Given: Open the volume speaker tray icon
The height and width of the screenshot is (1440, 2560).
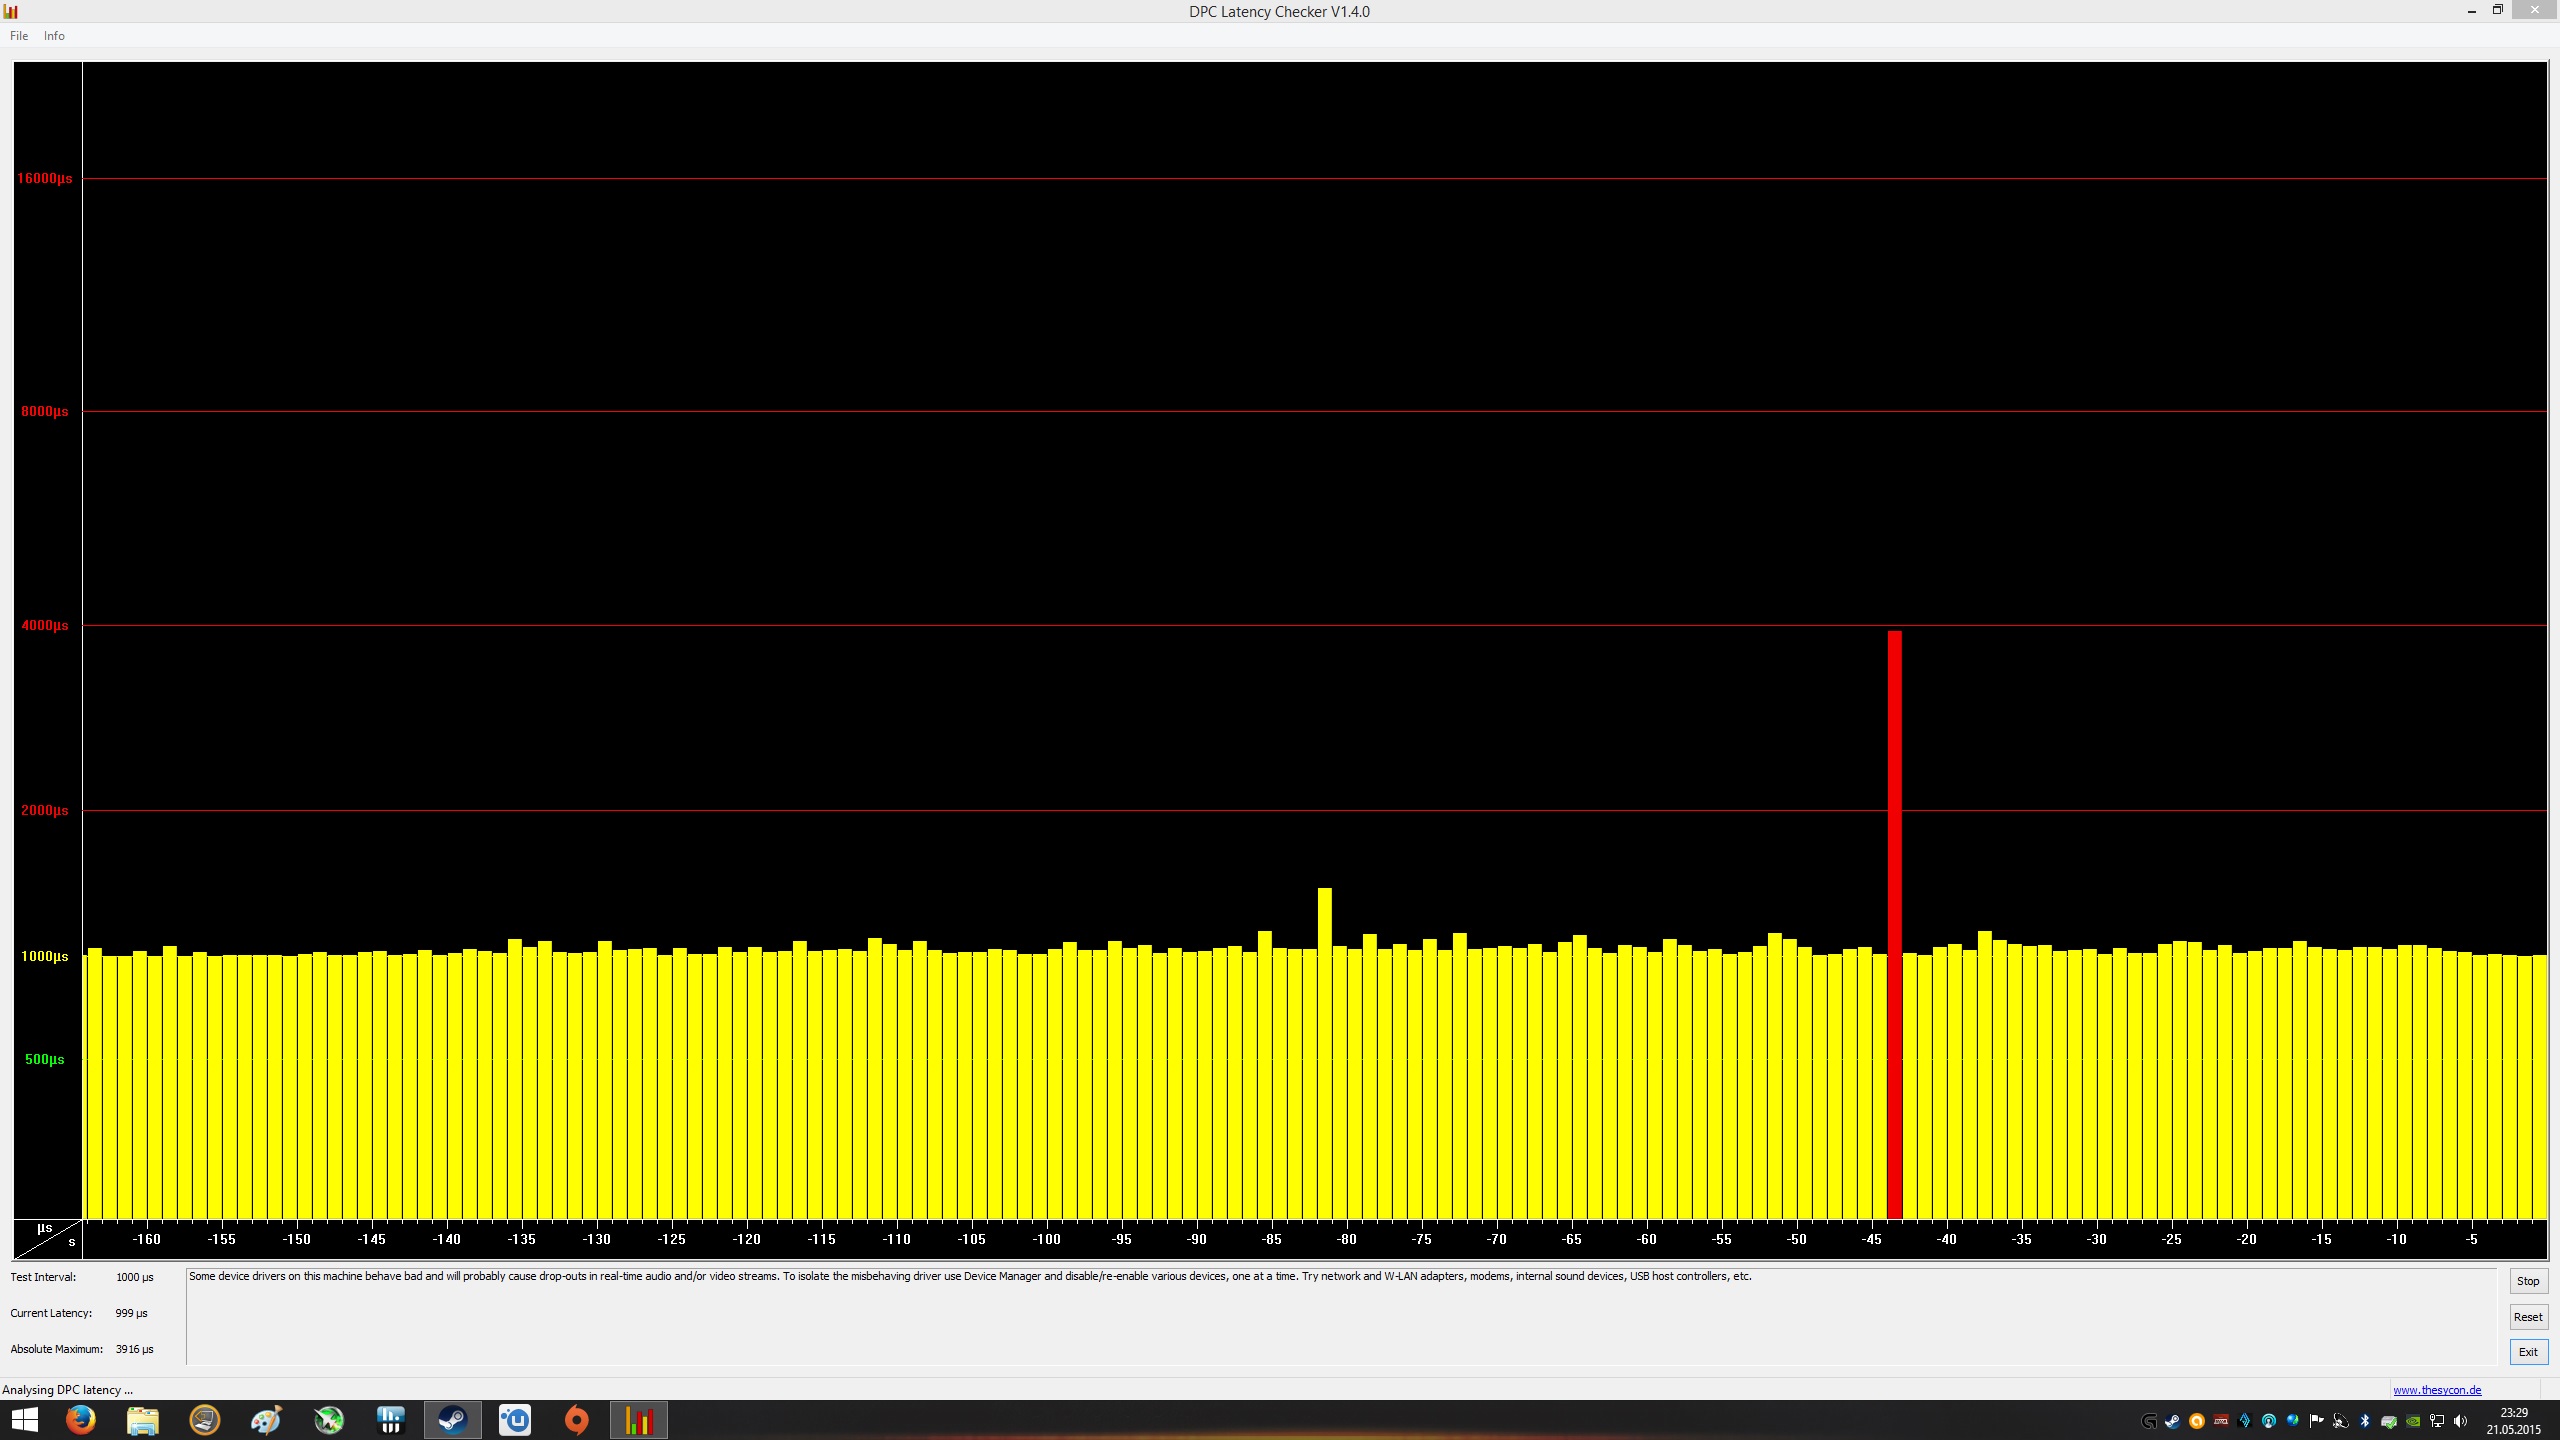Looking at the screenshot, I should click(2461, 1421).
